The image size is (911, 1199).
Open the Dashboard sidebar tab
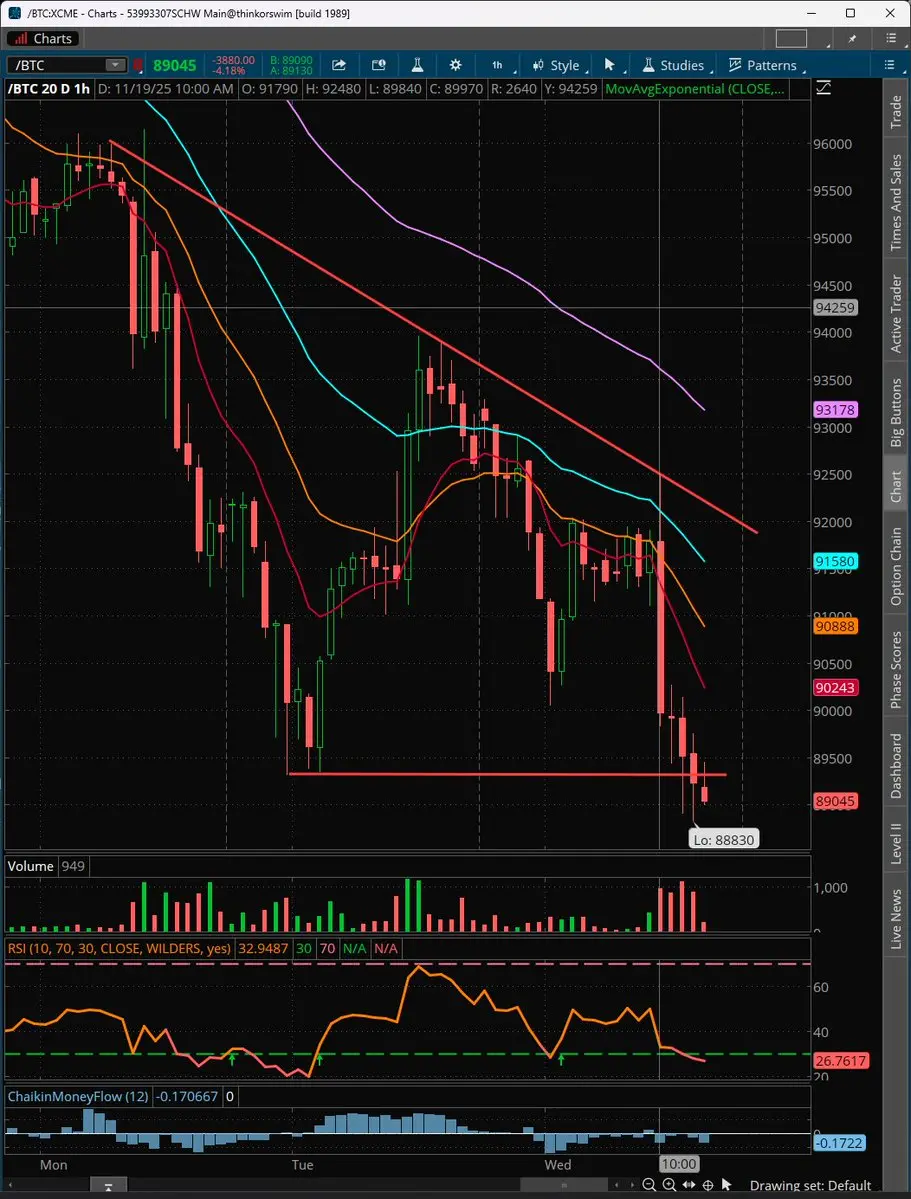pos(896,765)
